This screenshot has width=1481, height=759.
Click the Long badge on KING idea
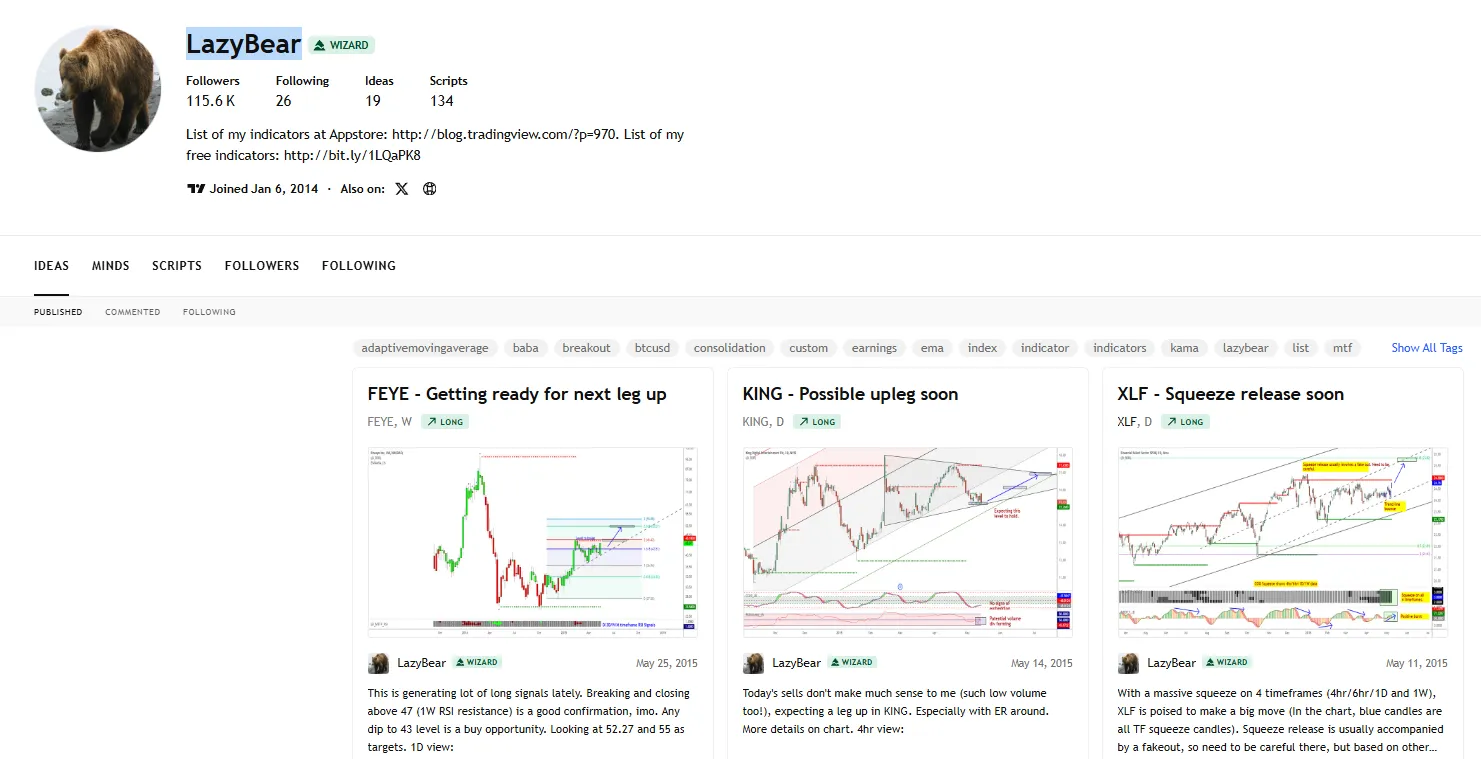tap(817, 422)
